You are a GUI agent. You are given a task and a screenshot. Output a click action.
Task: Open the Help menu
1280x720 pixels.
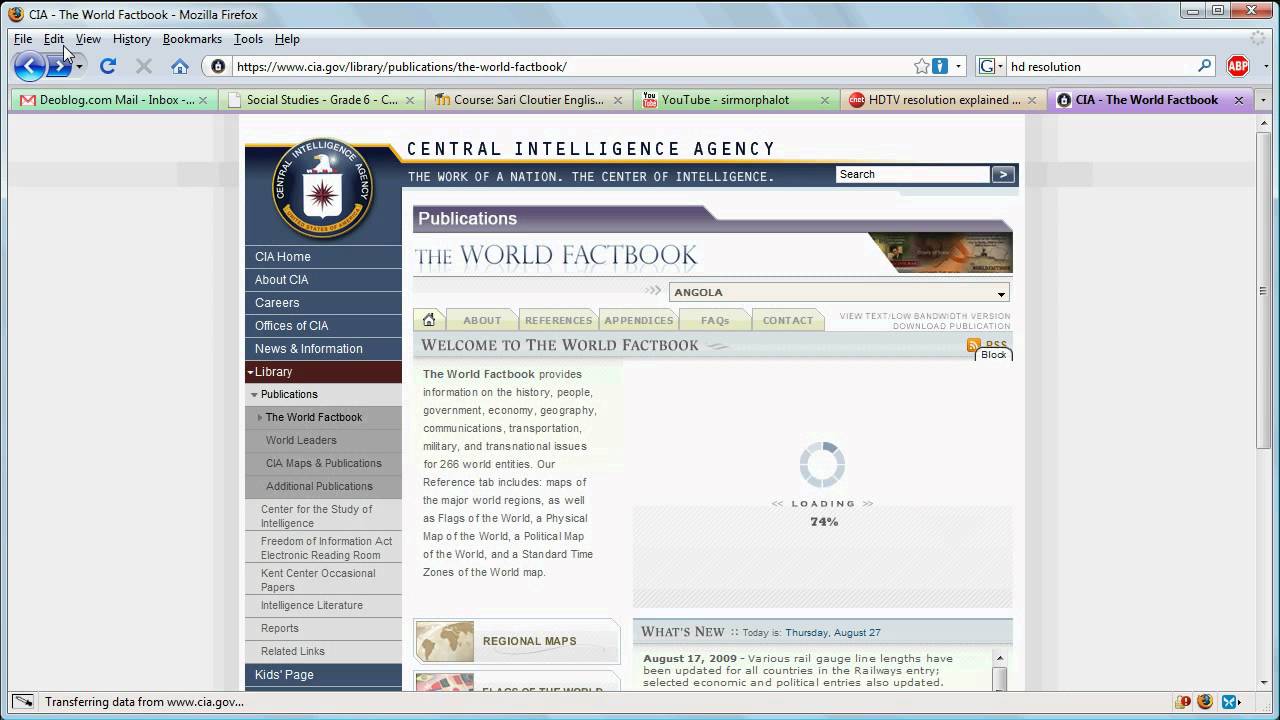[x=287, y=39]
